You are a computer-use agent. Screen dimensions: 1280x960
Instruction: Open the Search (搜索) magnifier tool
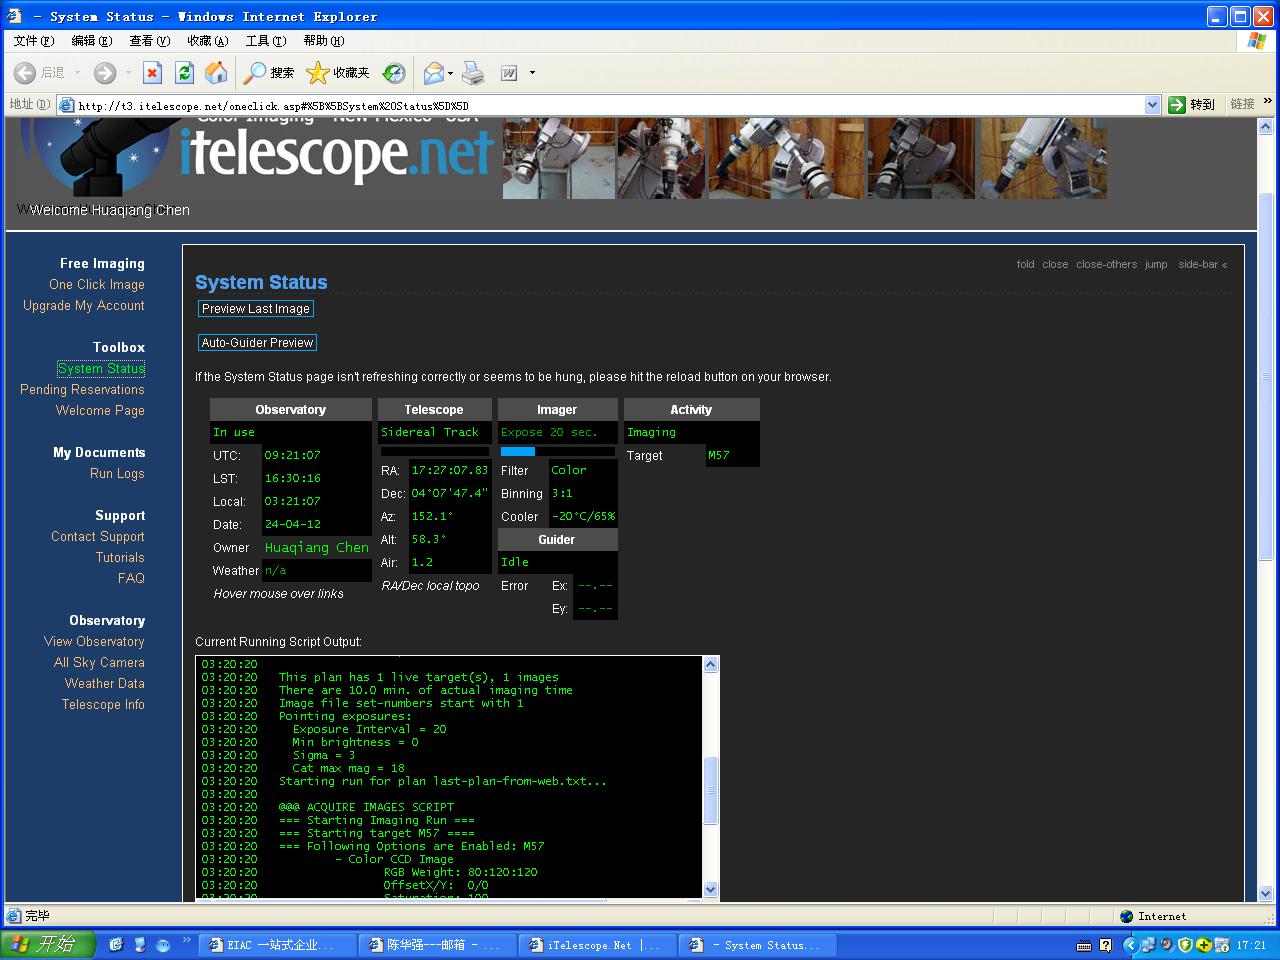tap(269, 73)
